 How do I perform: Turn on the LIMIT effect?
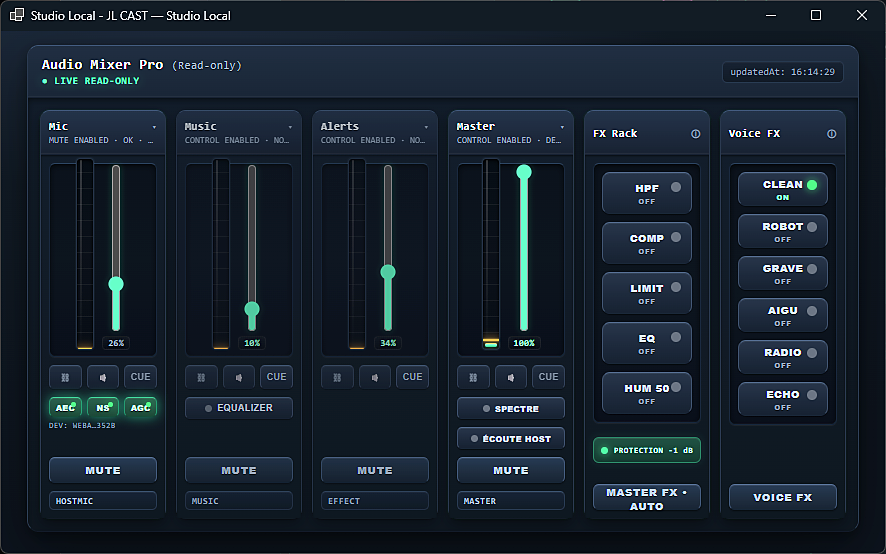647,293
